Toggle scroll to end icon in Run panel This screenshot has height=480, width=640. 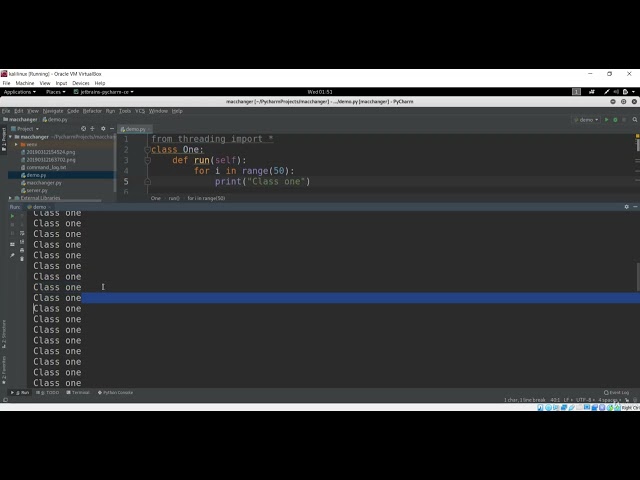(x=22, y=242)
